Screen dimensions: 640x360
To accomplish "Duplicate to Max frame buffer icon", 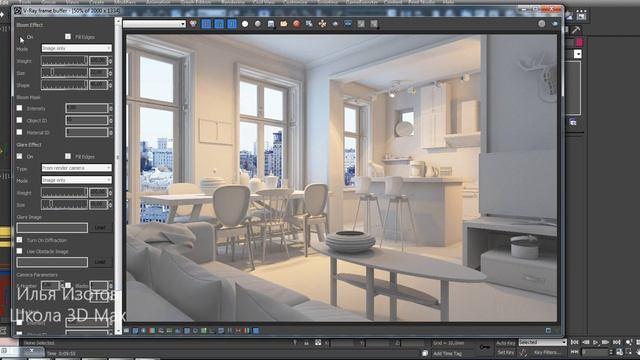I will point(309,24).
